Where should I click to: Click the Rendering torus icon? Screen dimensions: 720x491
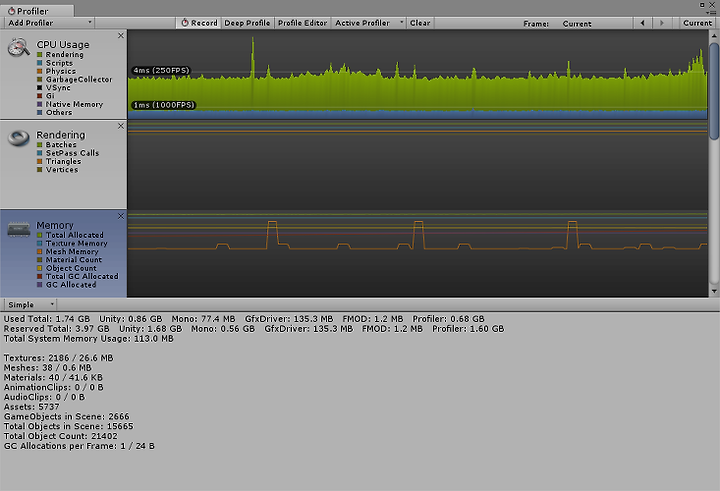18,138
